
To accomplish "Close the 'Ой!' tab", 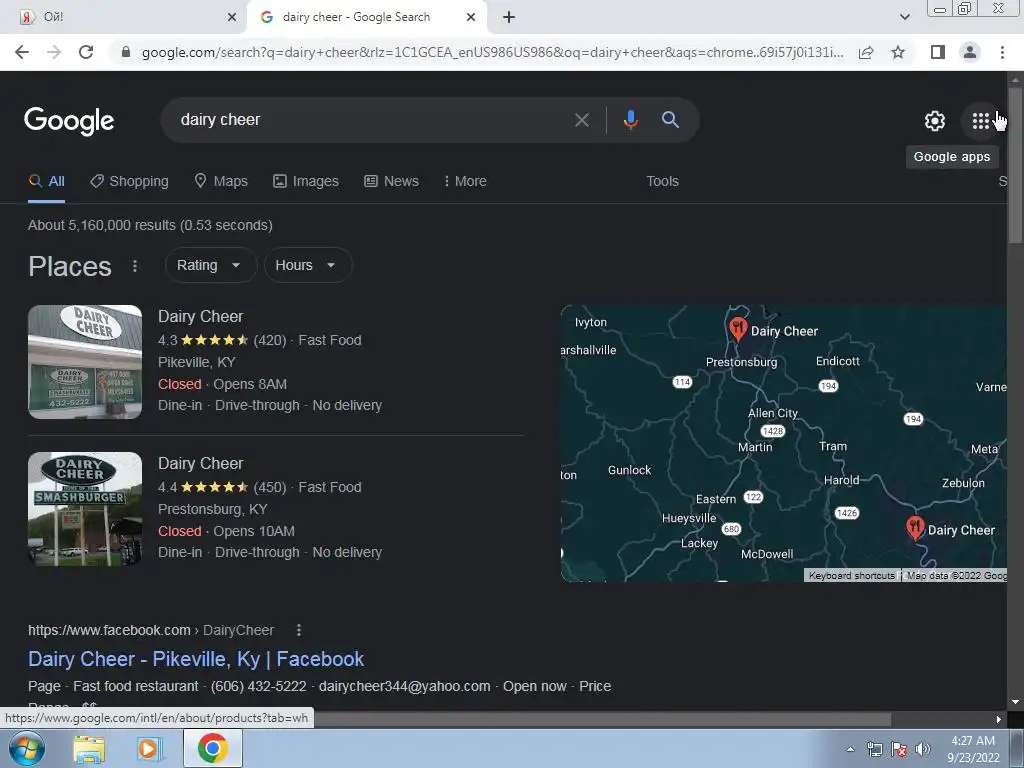I will (x=232, y=17).
